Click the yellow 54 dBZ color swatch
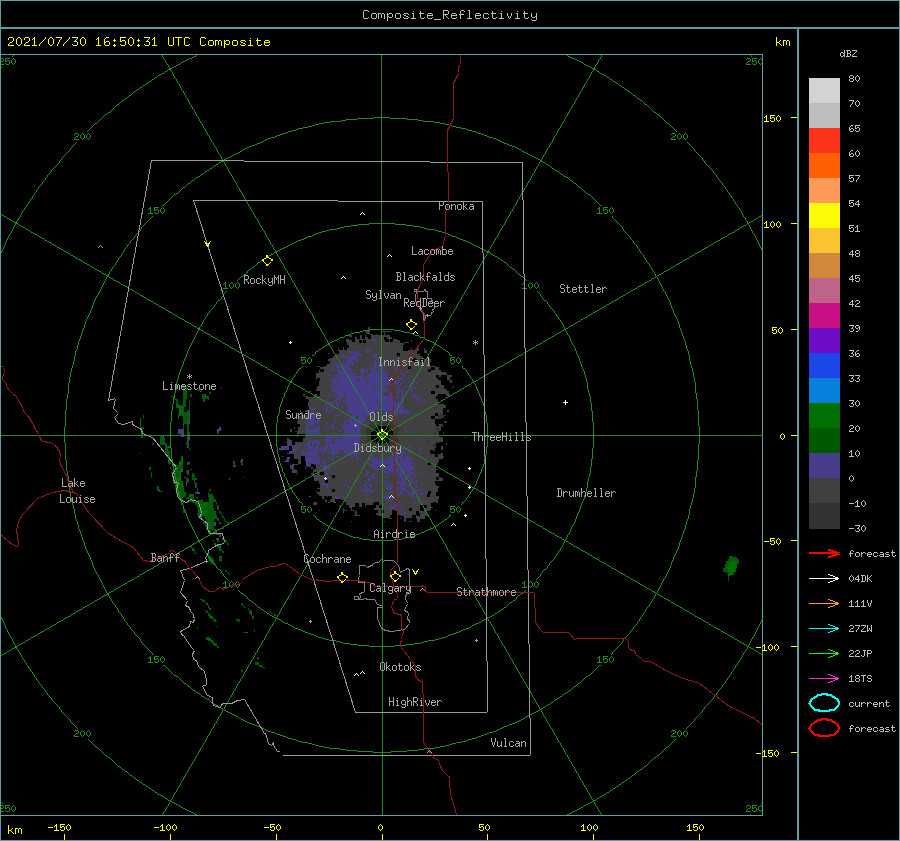This screenshot has width=900, height=841. click(x=824, y=215)
